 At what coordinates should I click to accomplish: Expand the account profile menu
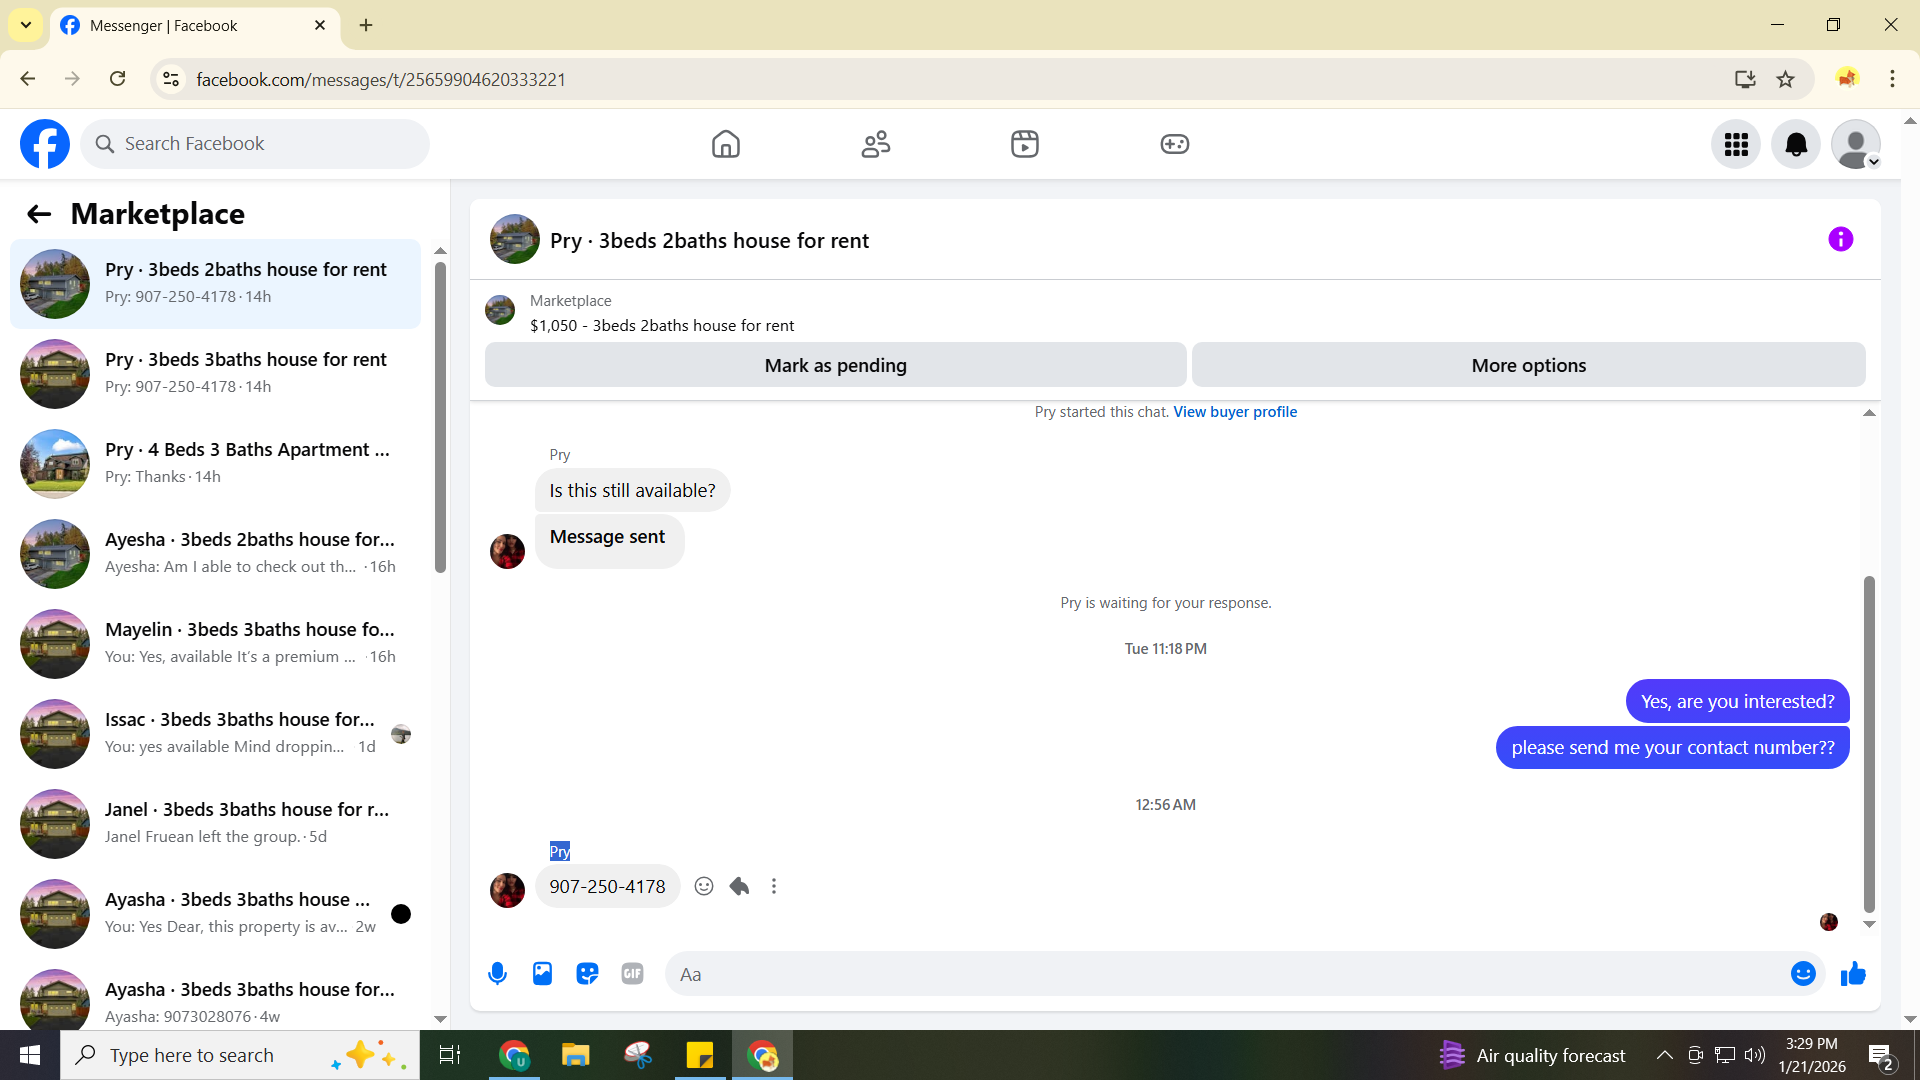click(x=1856, y=145)
